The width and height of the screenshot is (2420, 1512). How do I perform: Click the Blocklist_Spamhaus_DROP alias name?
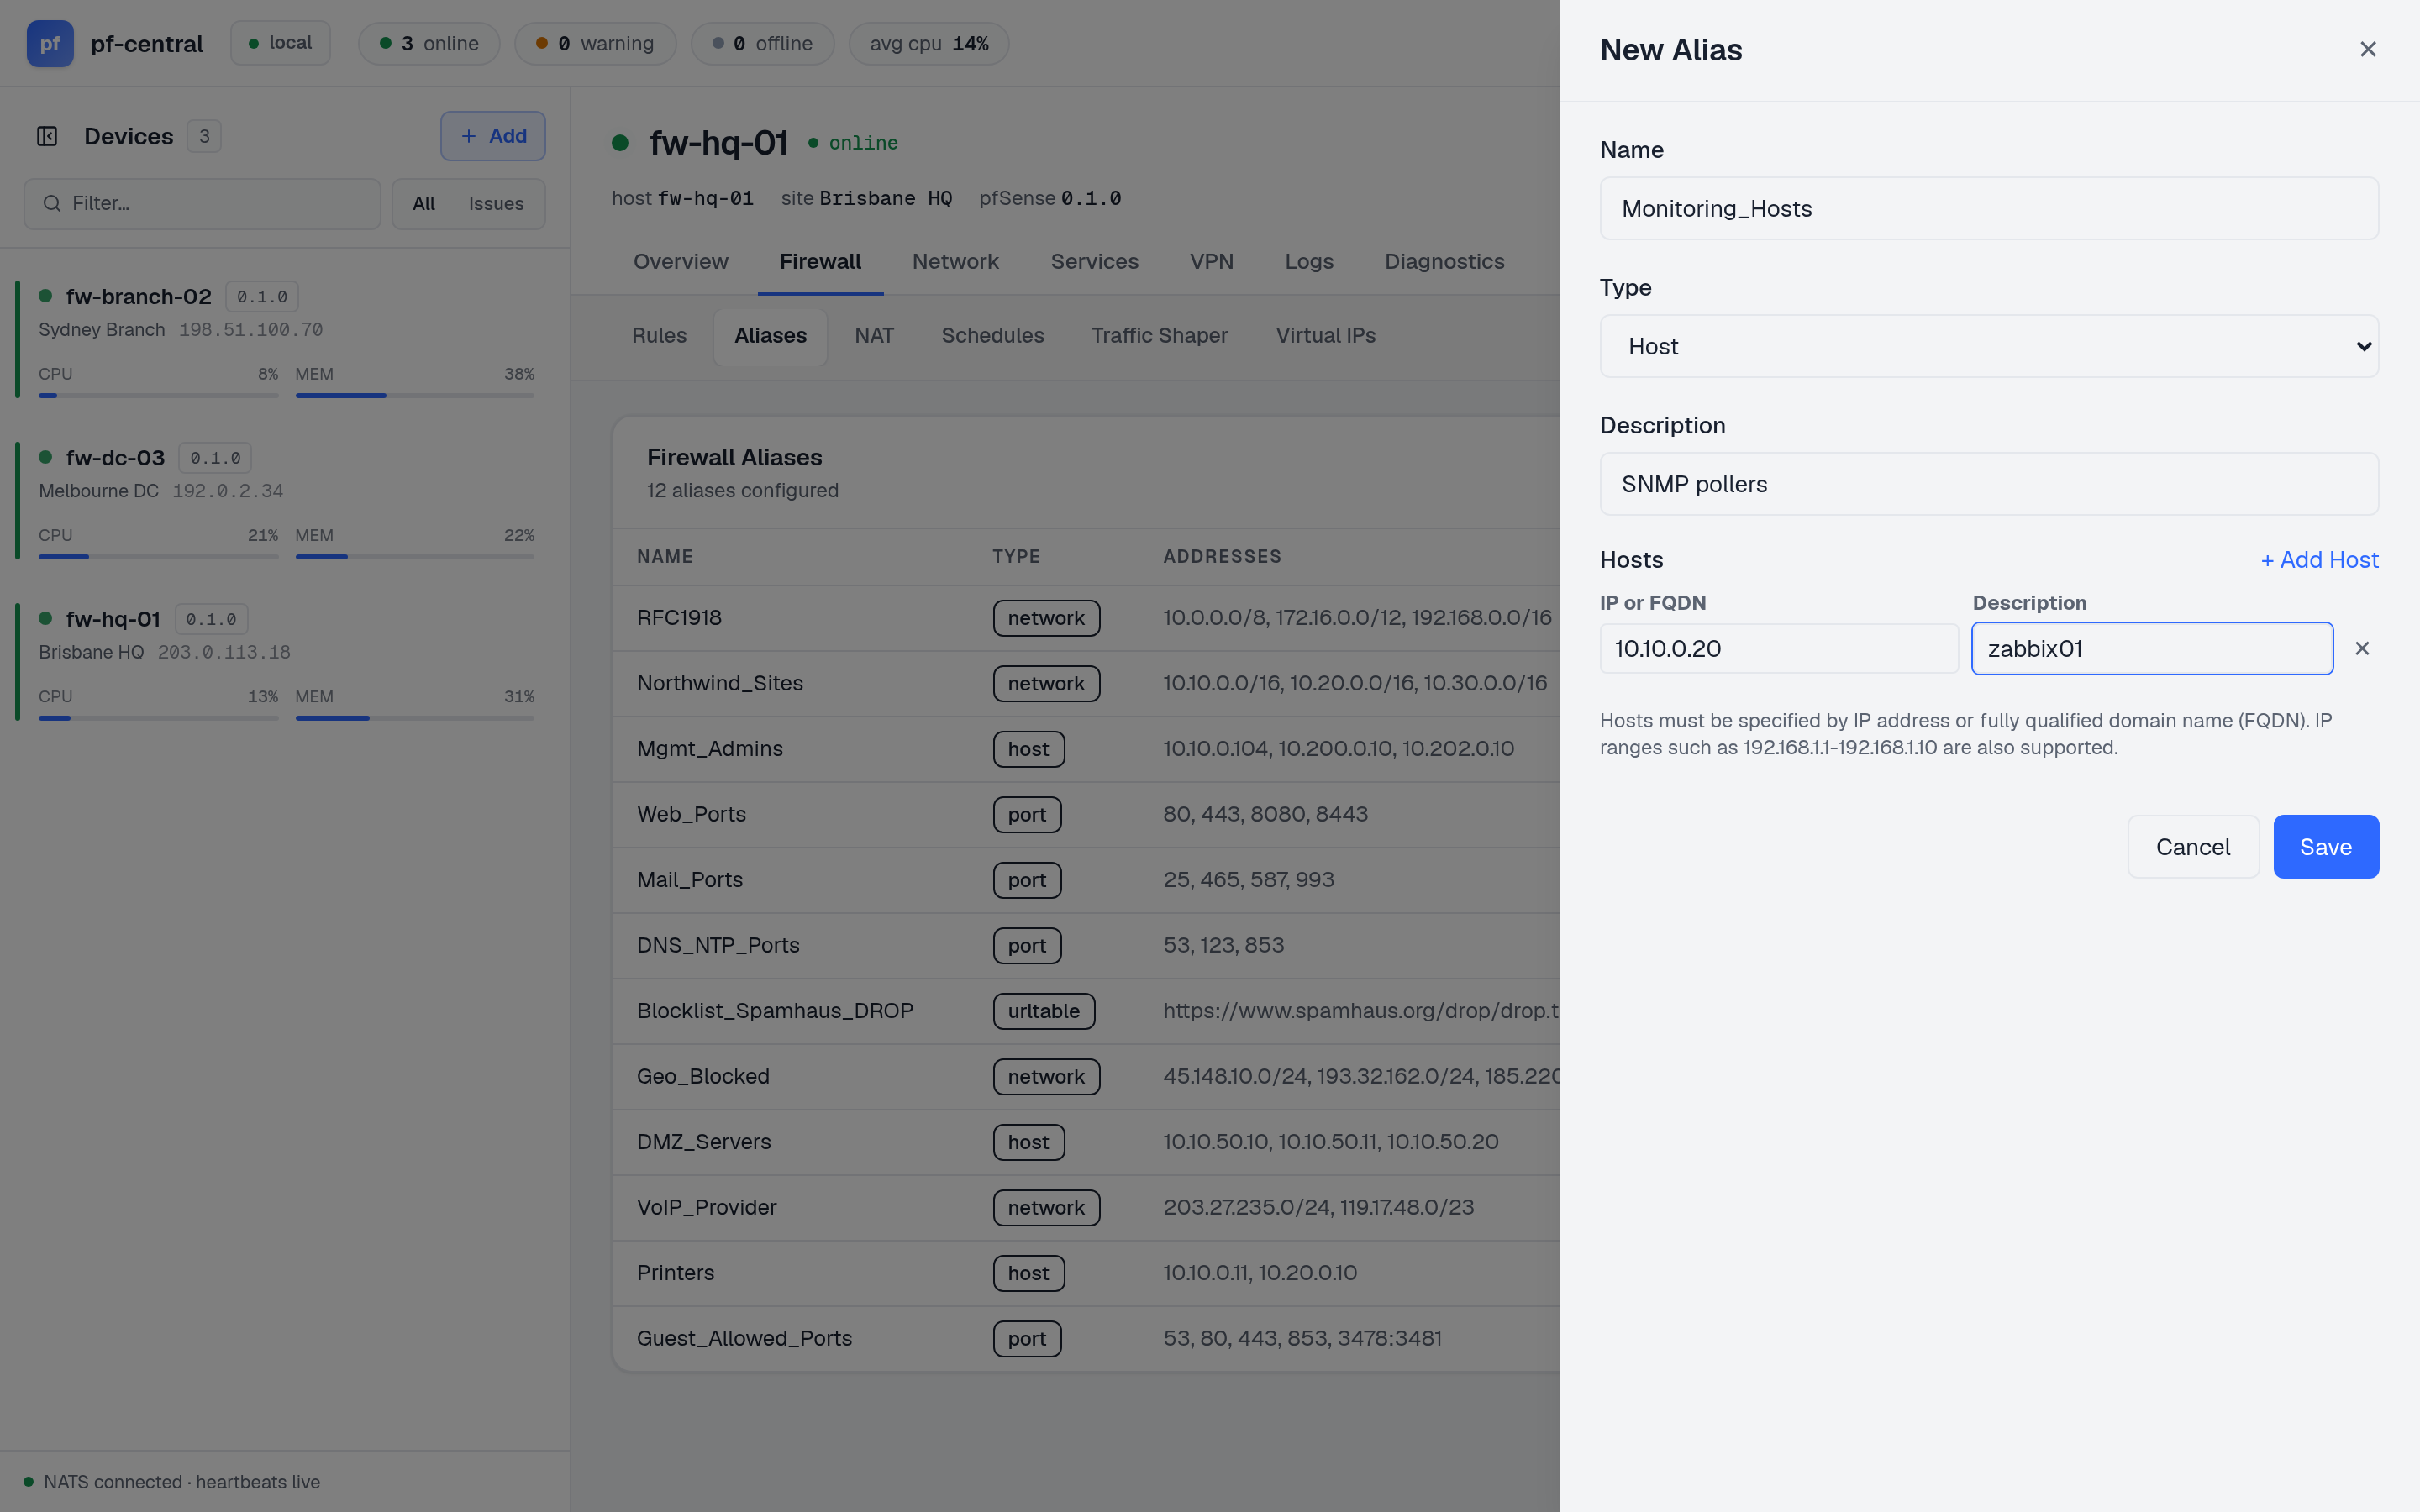click(x=775, y=1011)
